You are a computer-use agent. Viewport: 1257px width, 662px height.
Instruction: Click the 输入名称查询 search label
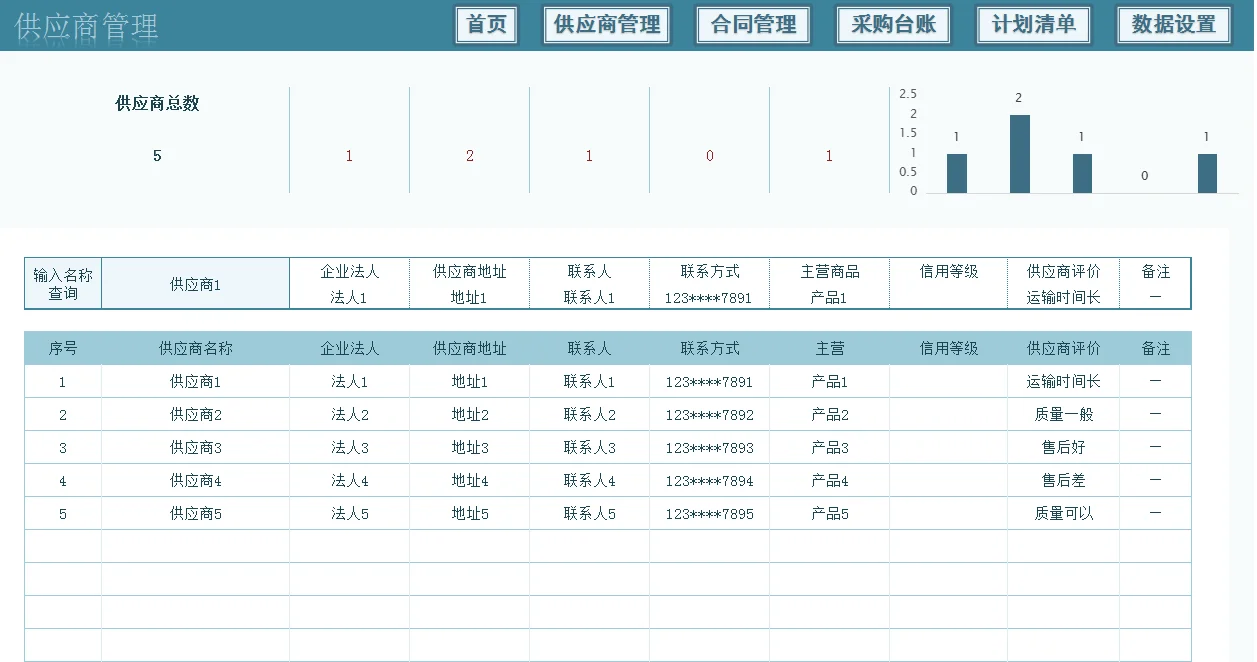click(61, 283)
